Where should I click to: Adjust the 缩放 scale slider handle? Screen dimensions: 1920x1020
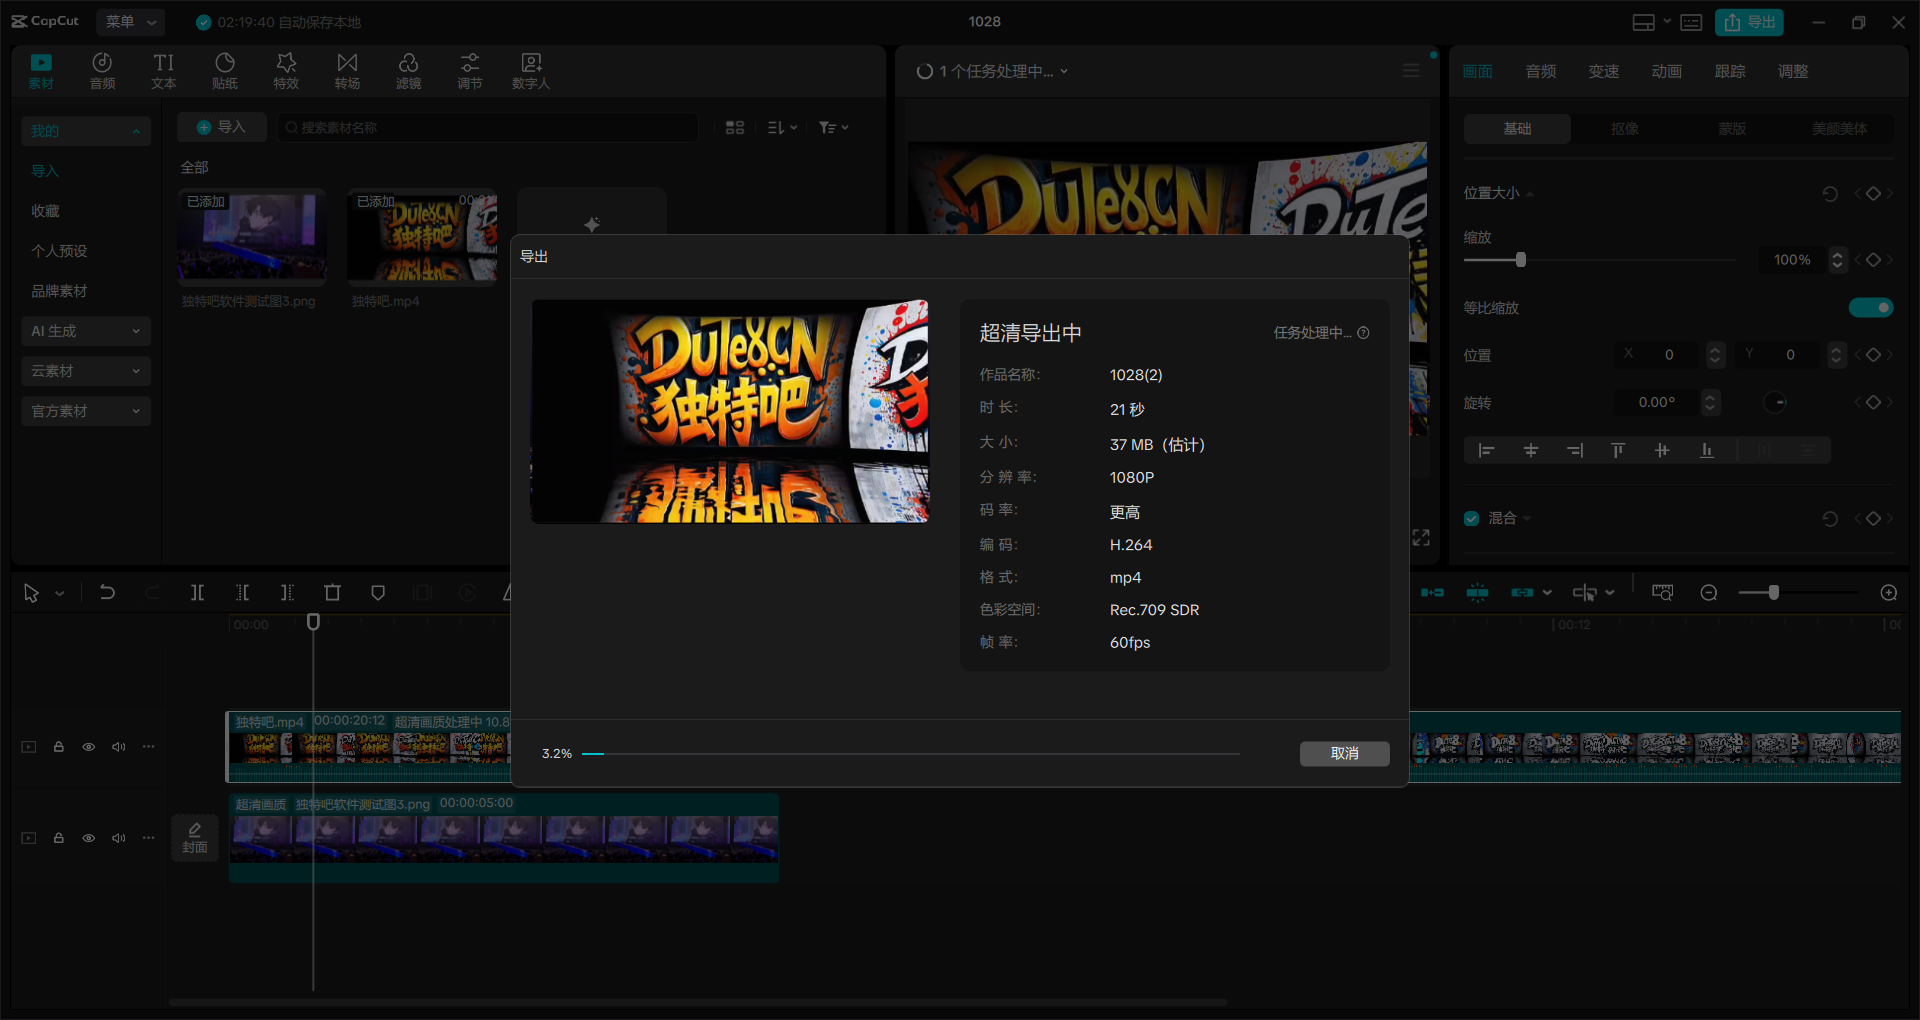click(1520, 260)
